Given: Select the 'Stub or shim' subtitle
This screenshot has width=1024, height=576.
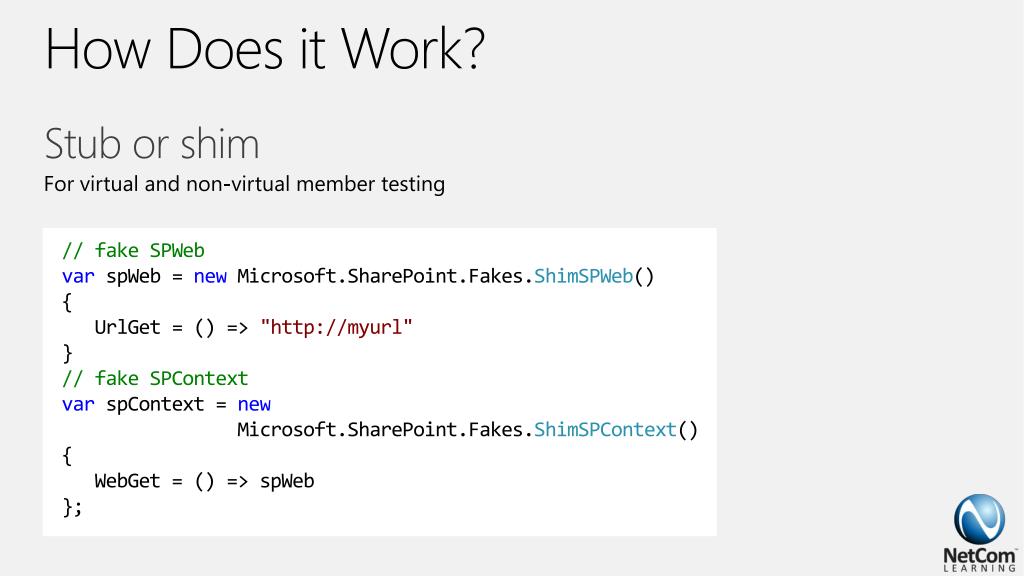Looking at the screenshot, I should [x=152, y=144].
